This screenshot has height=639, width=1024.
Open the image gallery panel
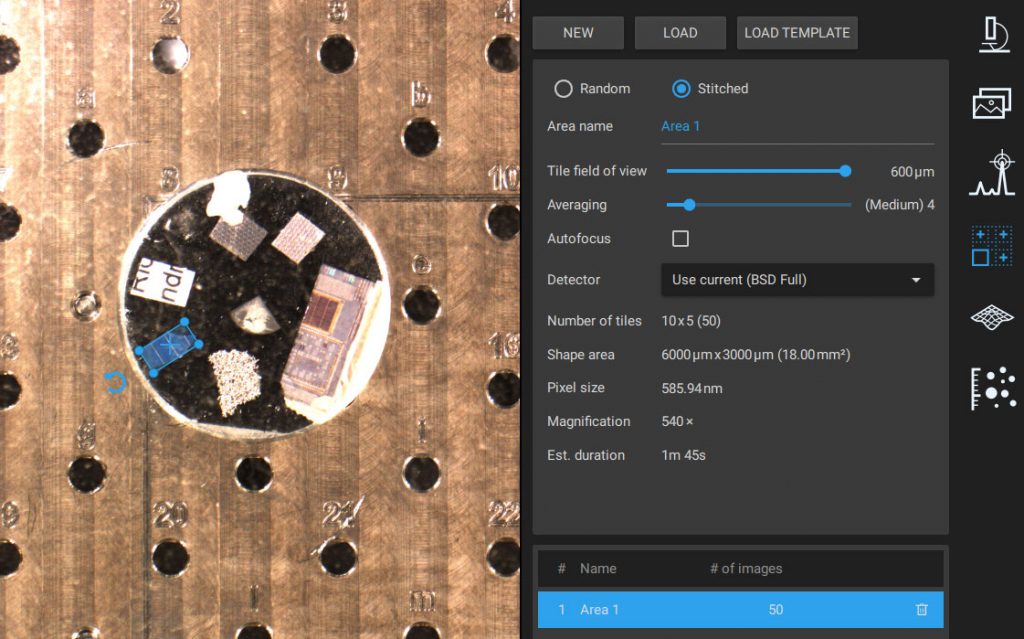[x=991, y=103]
